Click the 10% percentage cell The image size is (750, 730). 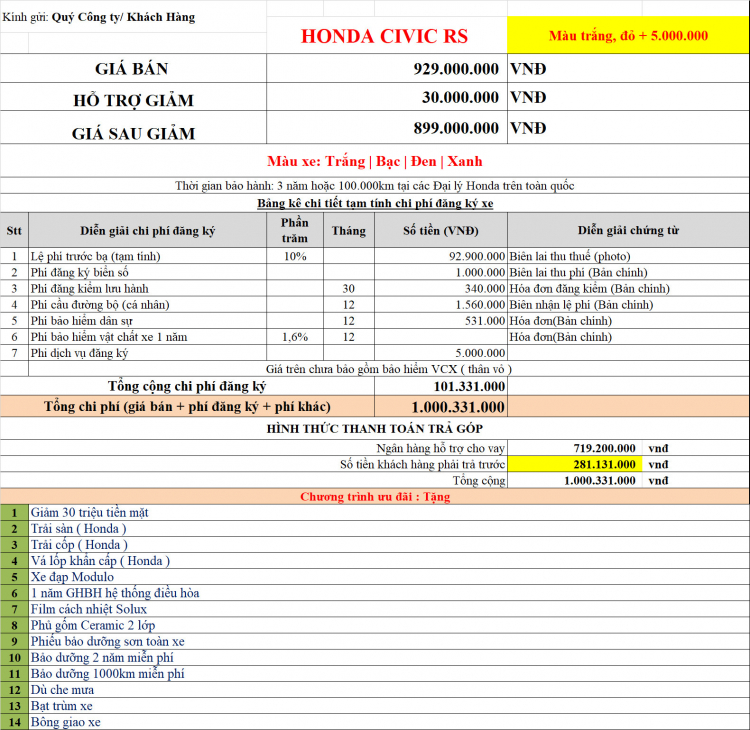coord(295,256)
